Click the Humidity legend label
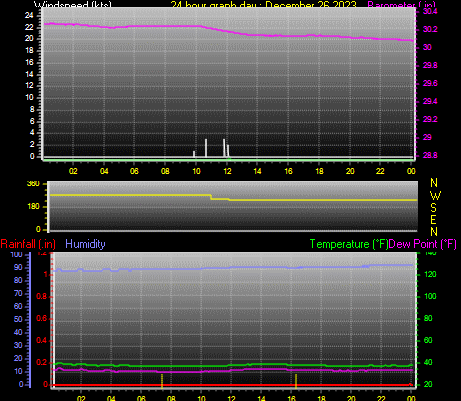Viewport: 461px width, 401px height. pyautogui.click(x=85, y=244)
